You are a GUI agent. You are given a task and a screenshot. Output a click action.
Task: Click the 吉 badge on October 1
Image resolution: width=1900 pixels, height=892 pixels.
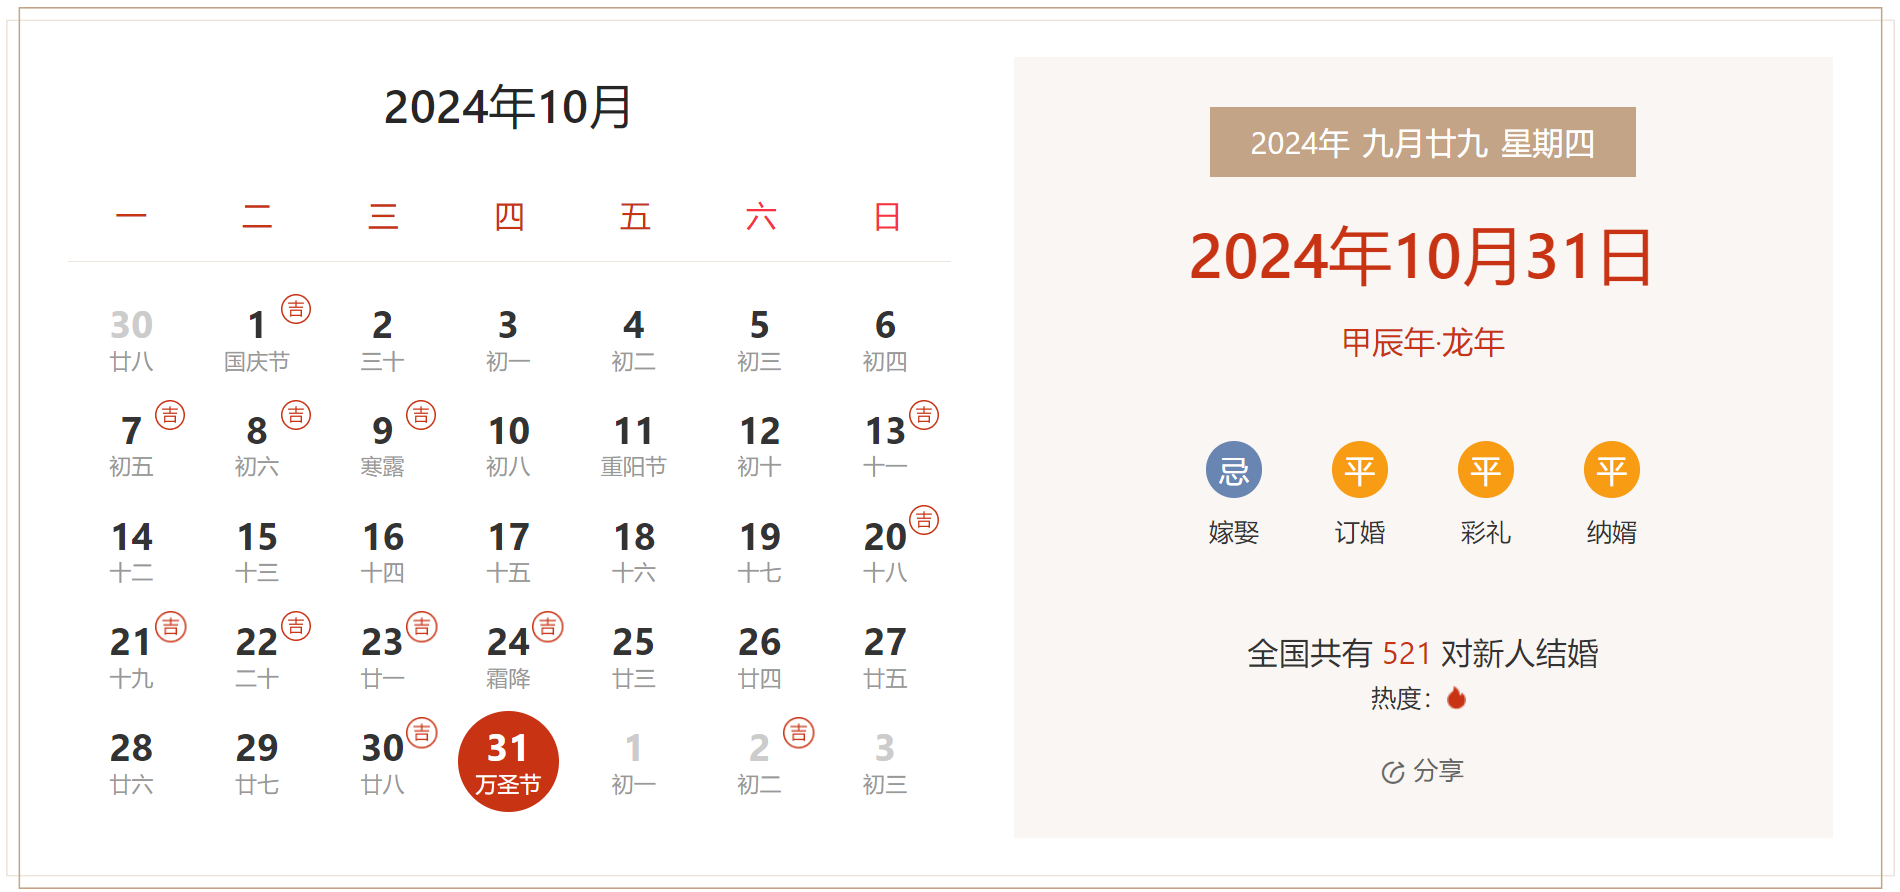click(x=296, y=309)
